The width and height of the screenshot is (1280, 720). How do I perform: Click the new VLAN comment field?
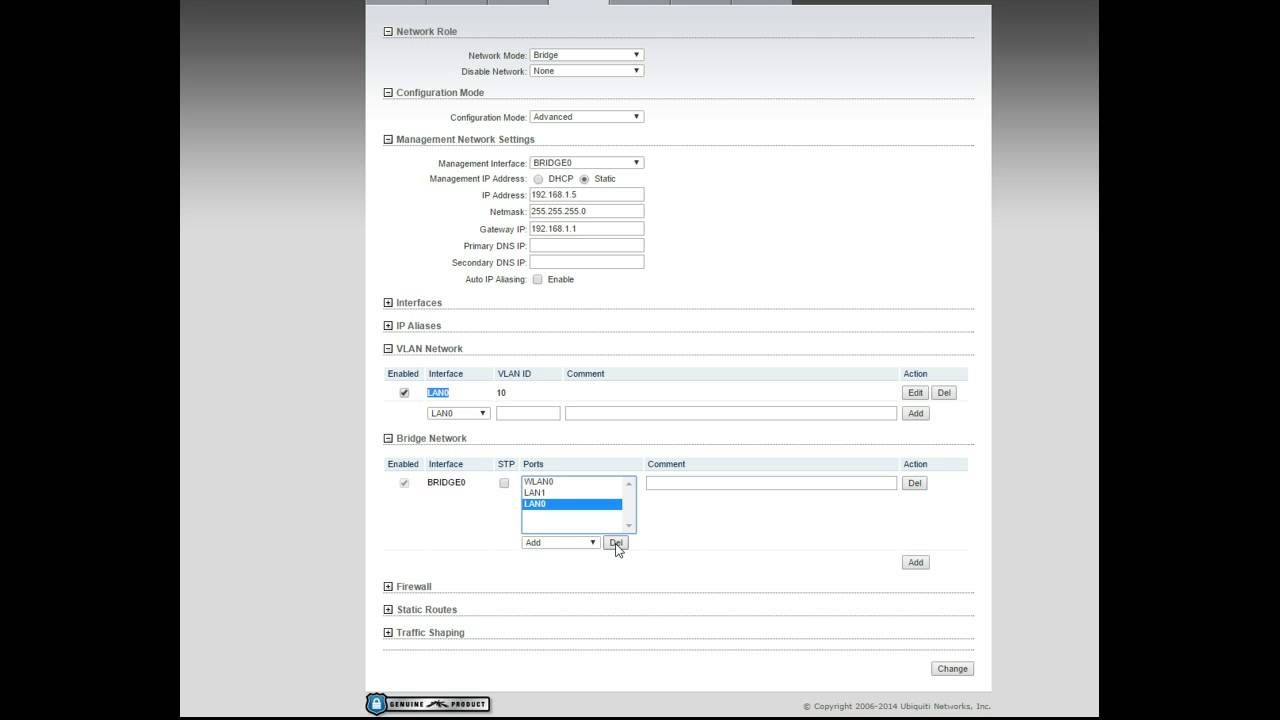tap(731, 413)
